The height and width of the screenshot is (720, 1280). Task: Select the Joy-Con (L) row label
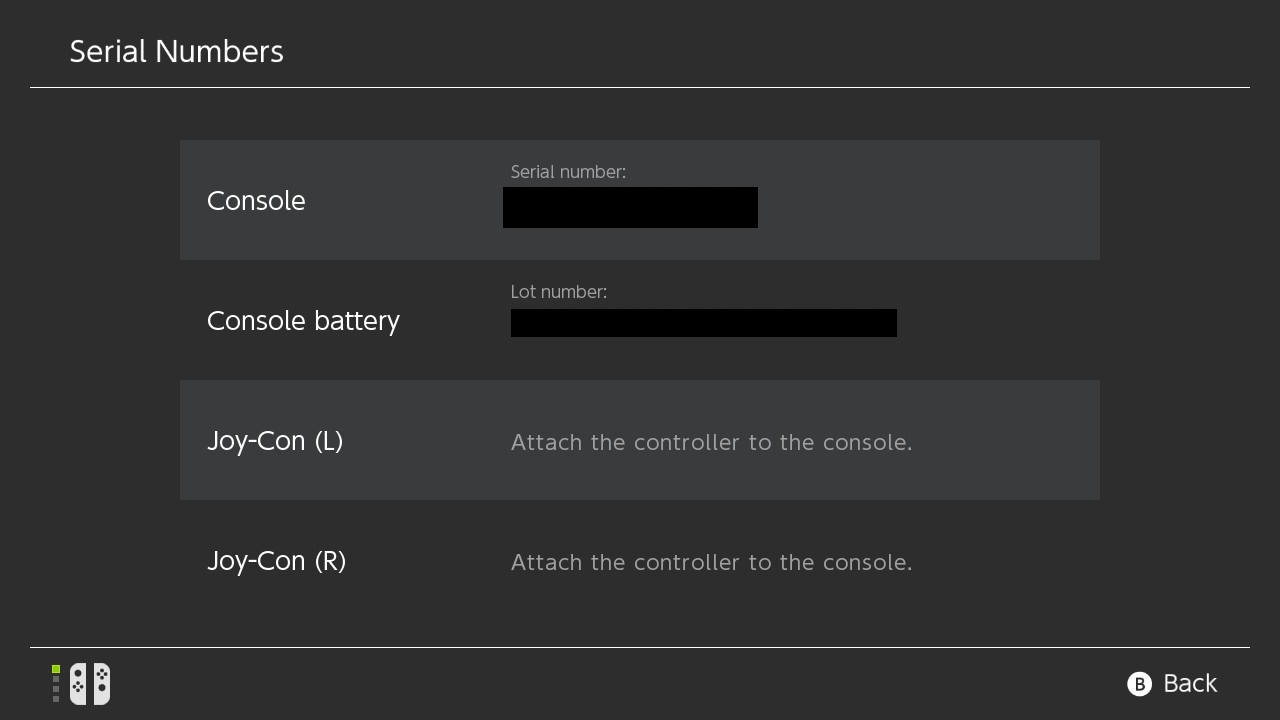tap(275, 441)
